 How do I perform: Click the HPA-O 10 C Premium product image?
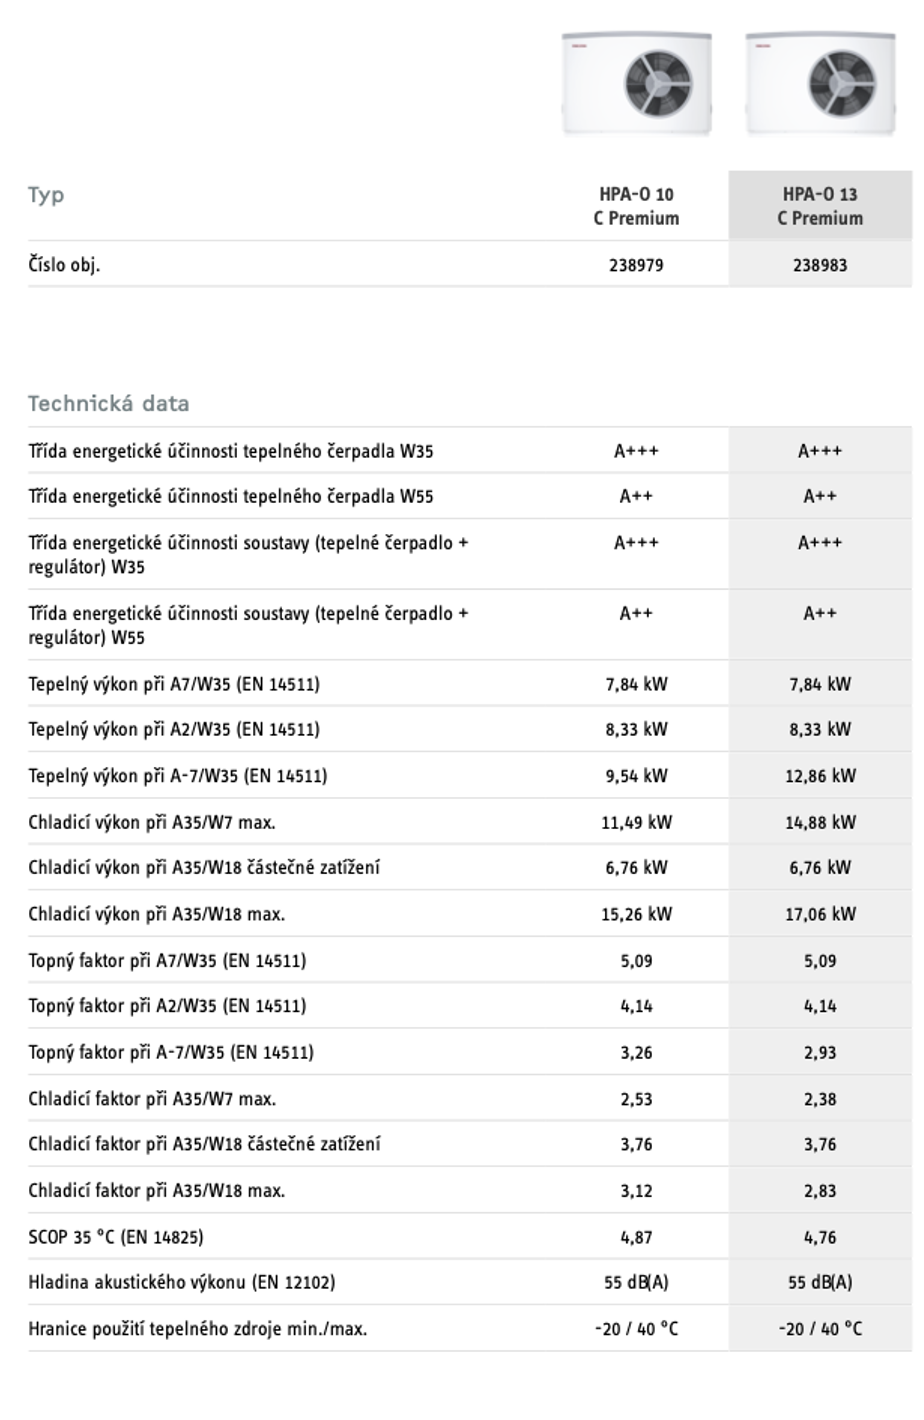click(637, 84)
